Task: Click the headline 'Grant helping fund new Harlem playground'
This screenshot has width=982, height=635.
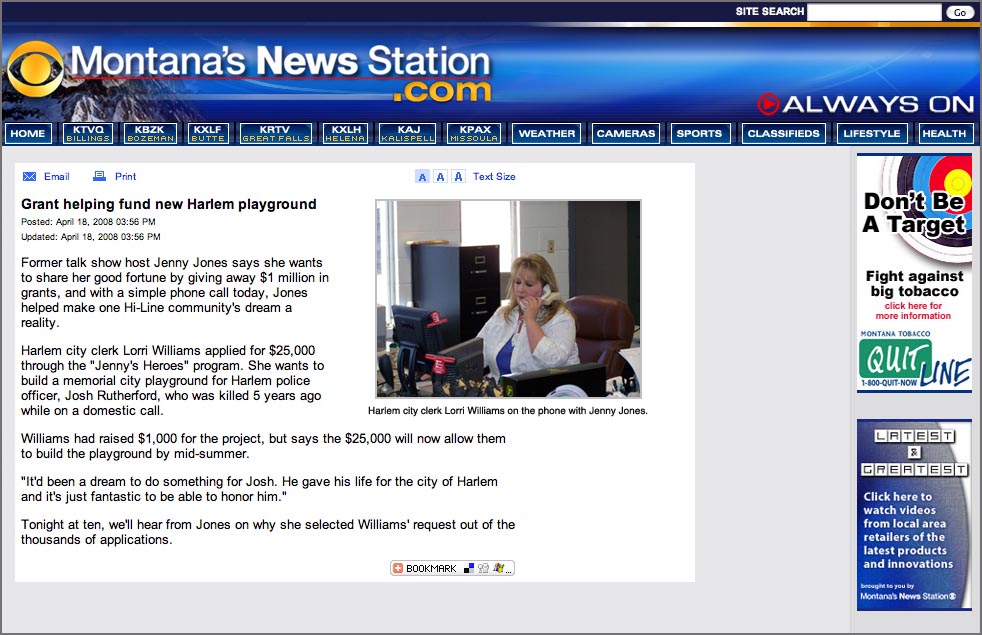Action: click(x=169, y=204)
